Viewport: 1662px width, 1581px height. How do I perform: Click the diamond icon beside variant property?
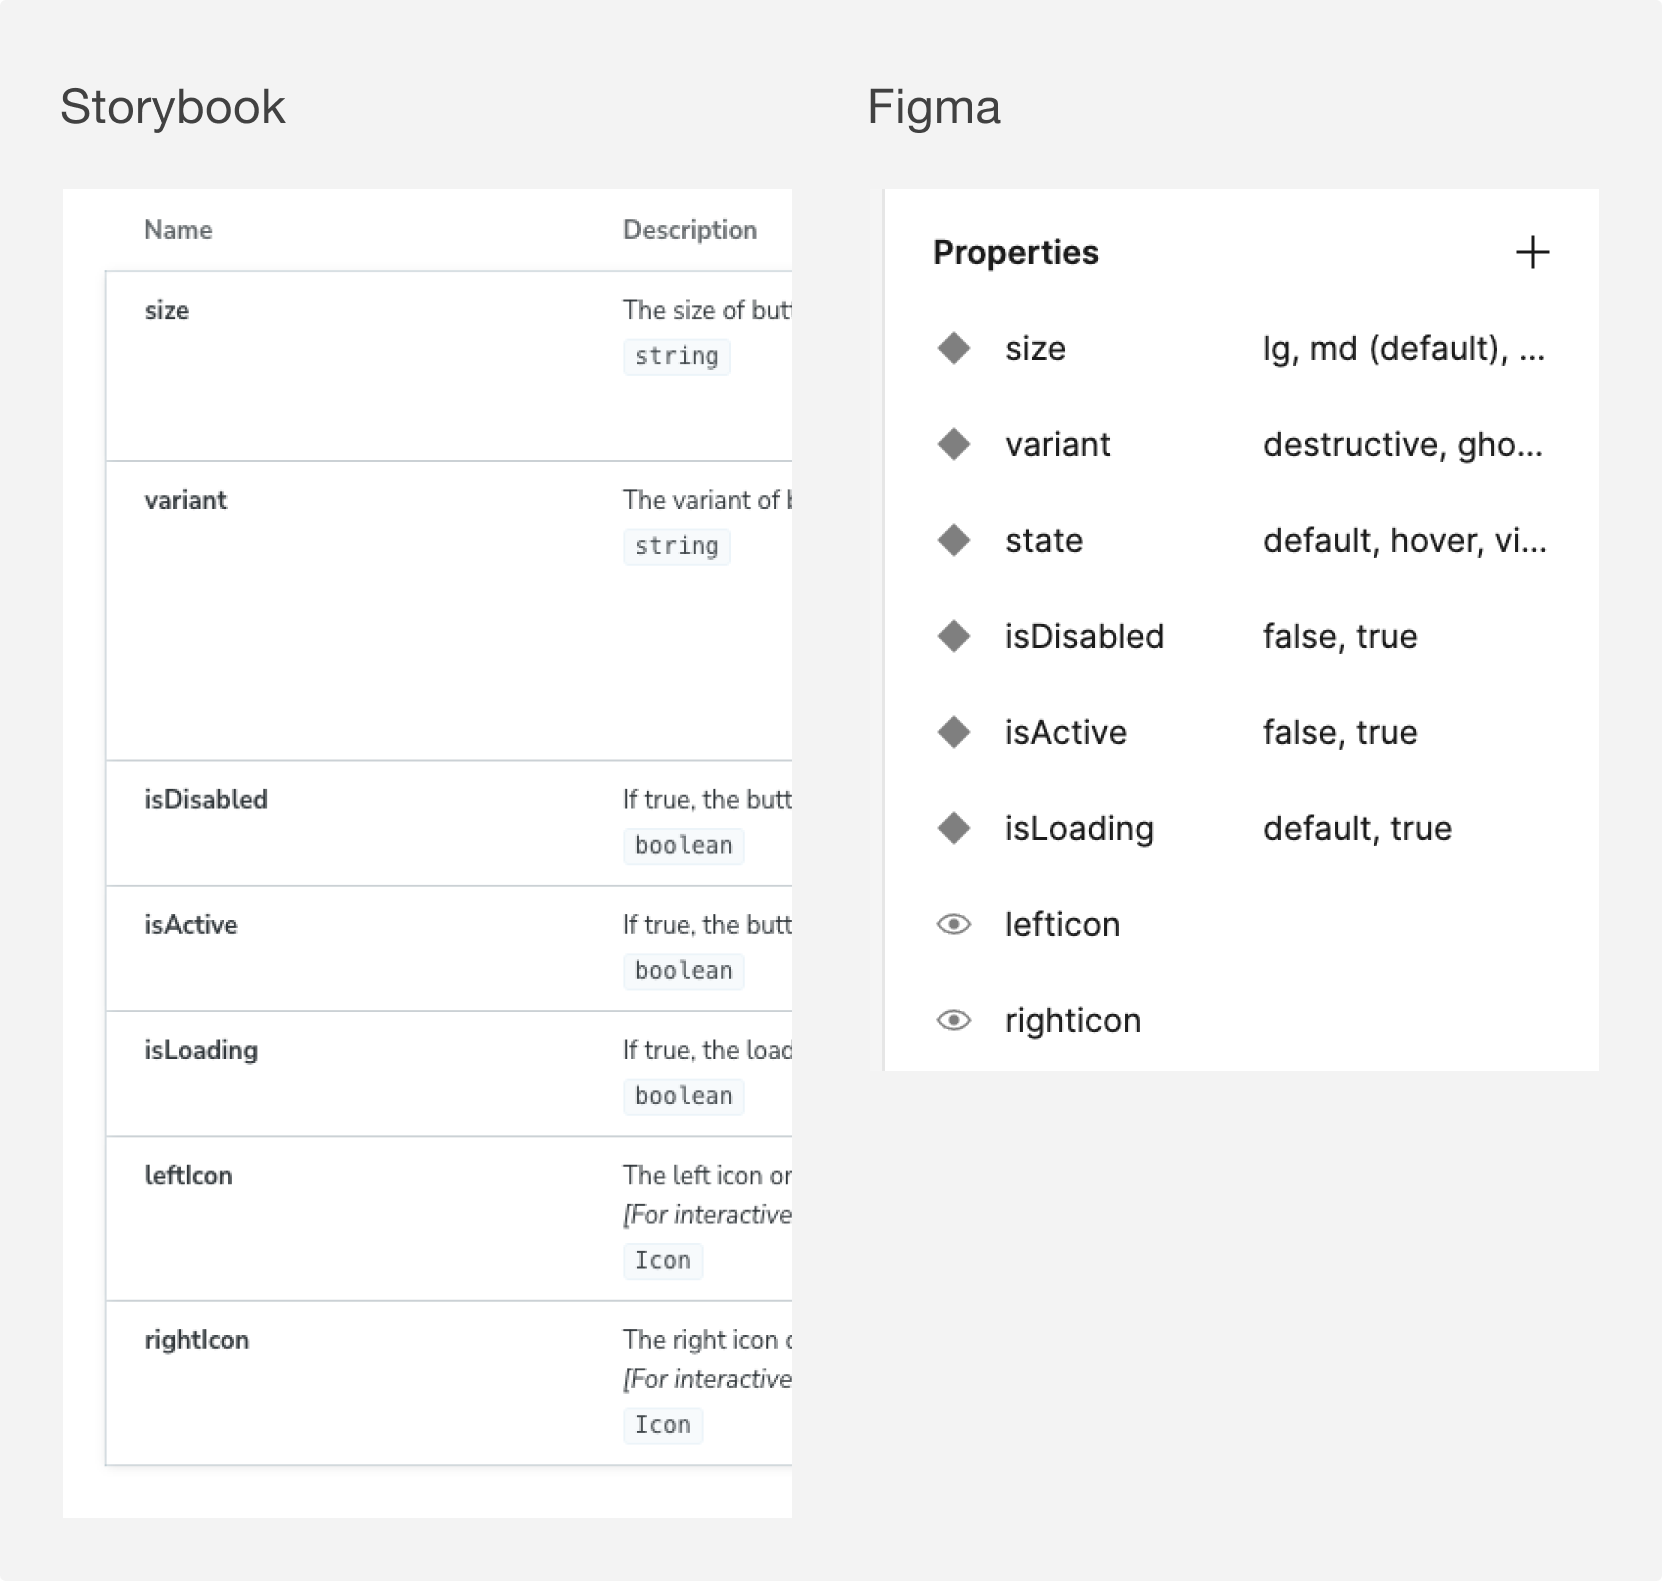[x=954, y=444]
